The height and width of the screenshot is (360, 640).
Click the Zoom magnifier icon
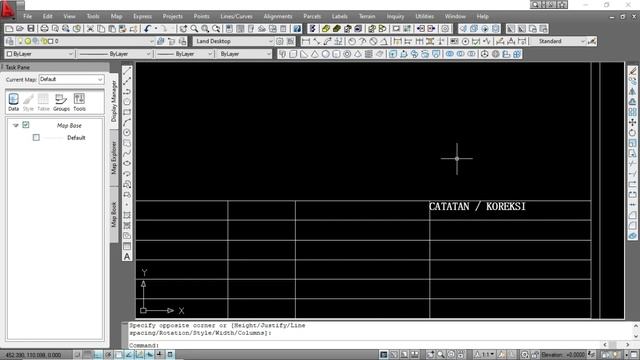194,29
